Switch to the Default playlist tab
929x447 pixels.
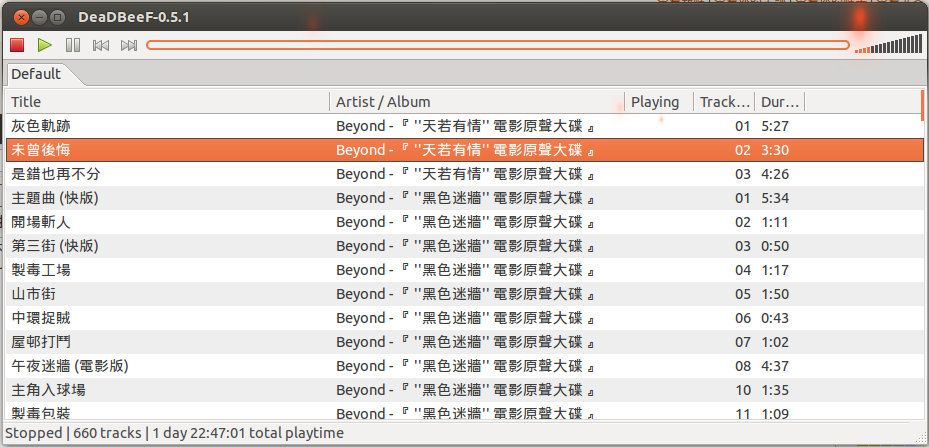point(36,74)
